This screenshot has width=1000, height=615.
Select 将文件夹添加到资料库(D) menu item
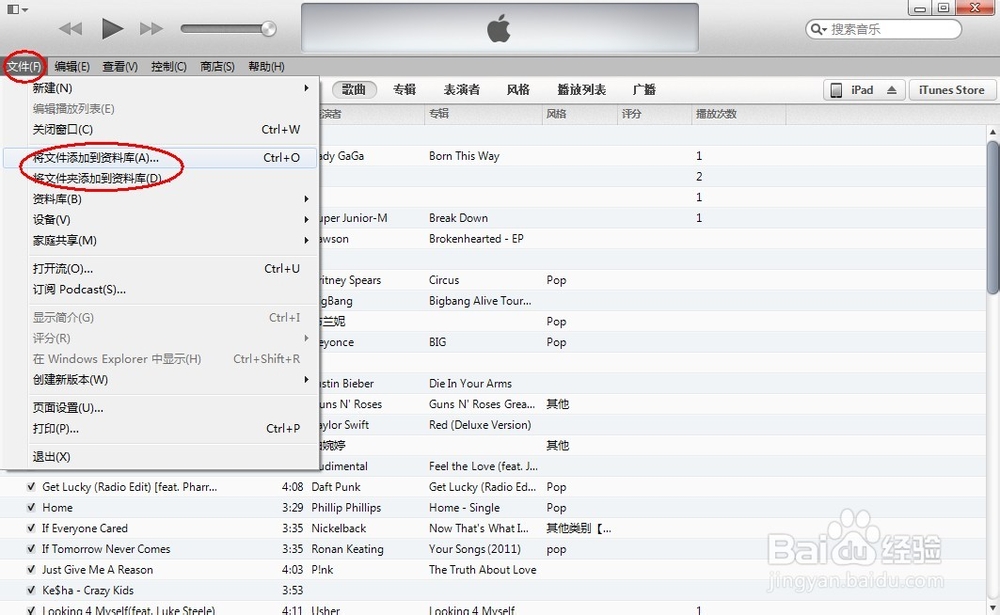click(x=159, y=178)
